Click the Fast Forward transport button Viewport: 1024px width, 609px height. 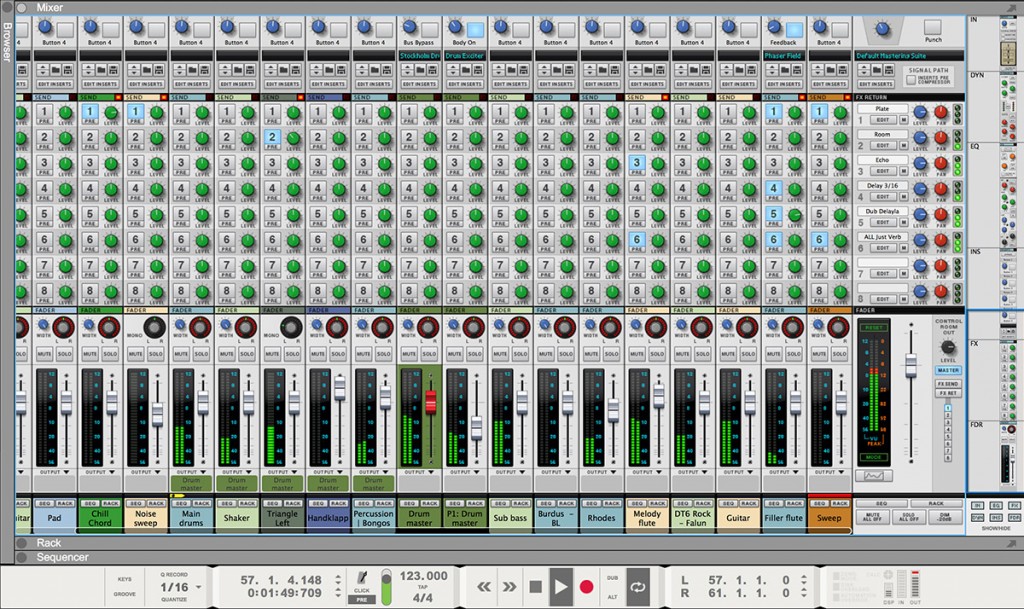click(x=509, y=587)
